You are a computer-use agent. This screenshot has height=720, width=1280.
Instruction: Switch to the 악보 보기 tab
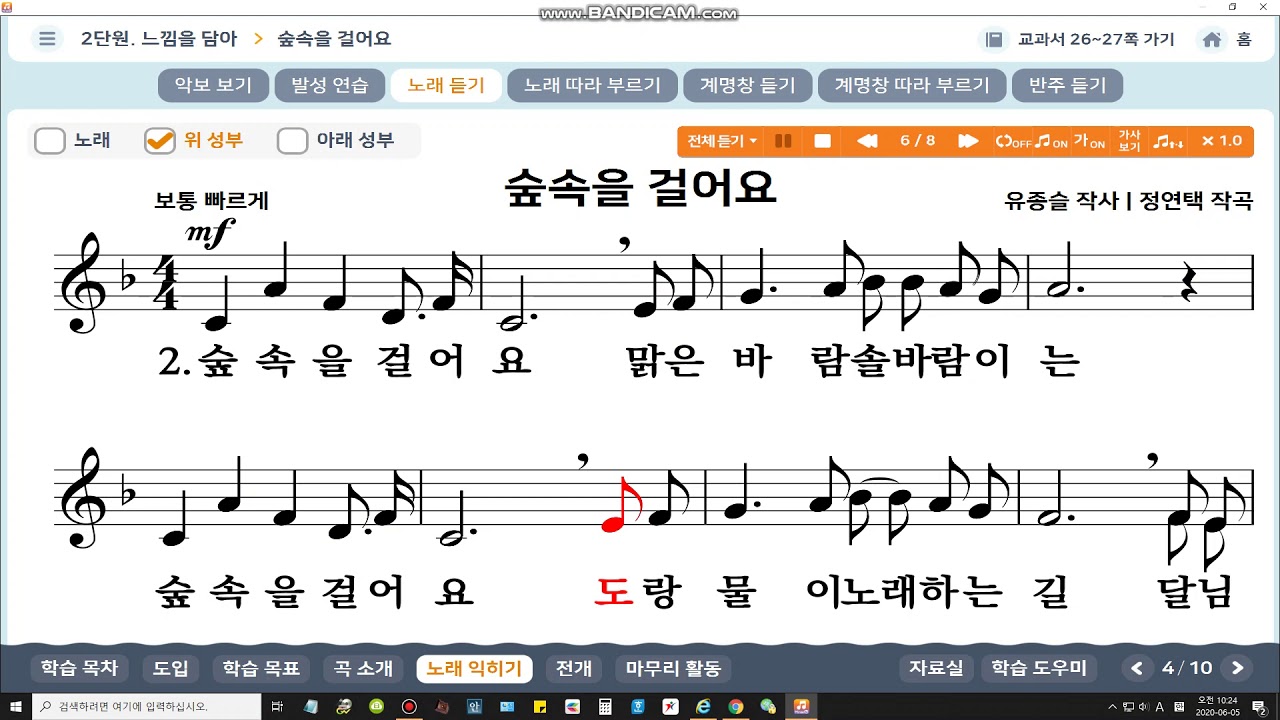coord(213,85)
